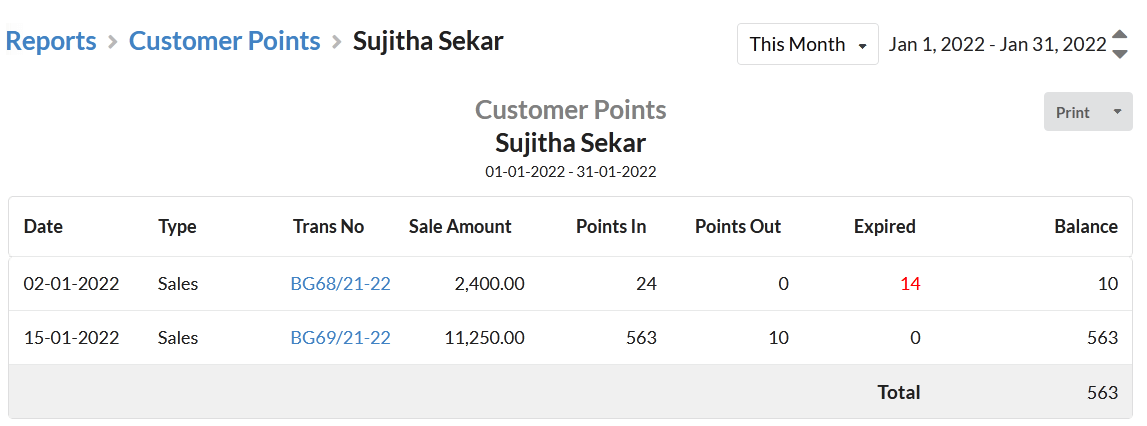Select the Points In column header
Viewport: 1147px width, 426px height.
coord(611,226)
